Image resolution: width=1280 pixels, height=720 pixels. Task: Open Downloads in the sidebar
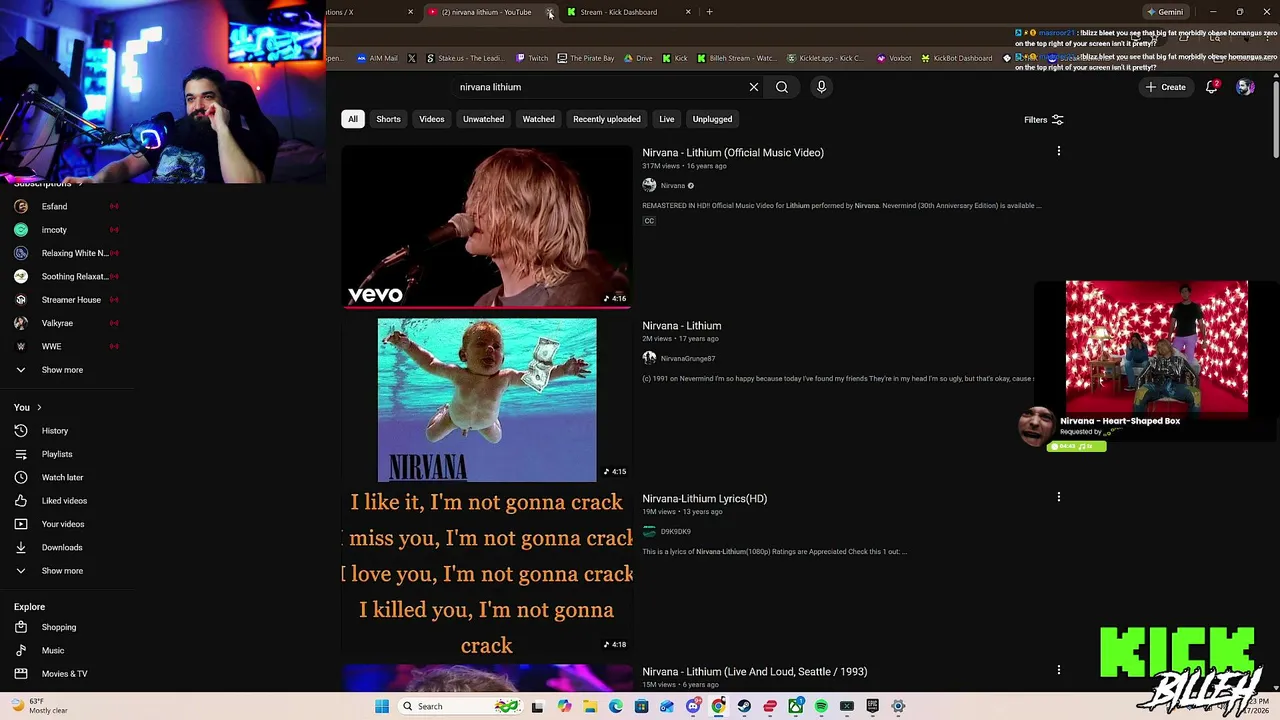coord(61,547)
